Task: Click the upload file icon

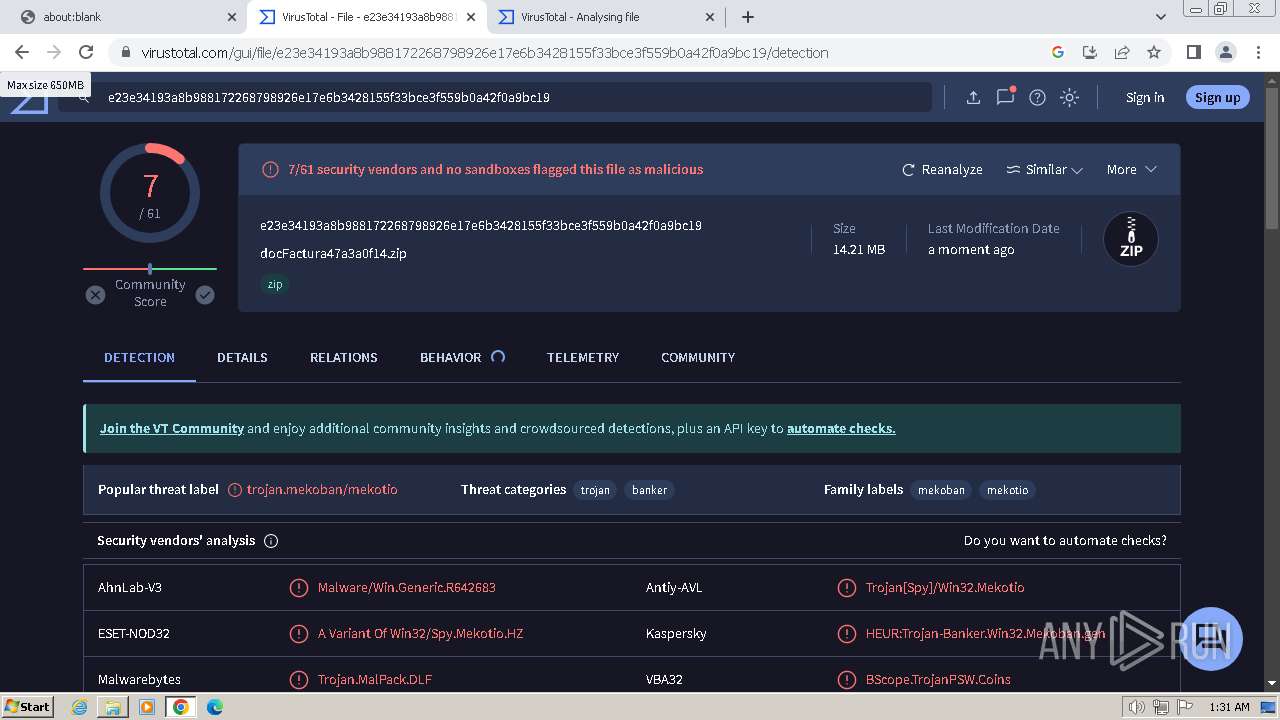Action: [973, 97]
